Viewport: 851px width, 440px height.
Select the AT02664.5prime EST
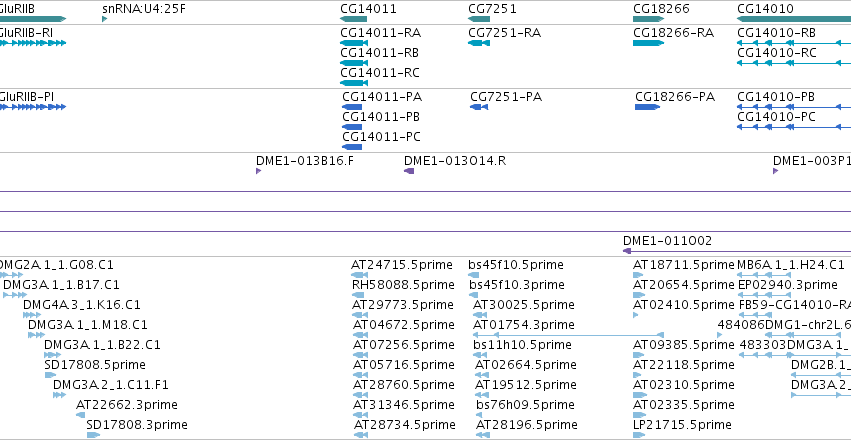pyautogui.click(x=480, y=375)
